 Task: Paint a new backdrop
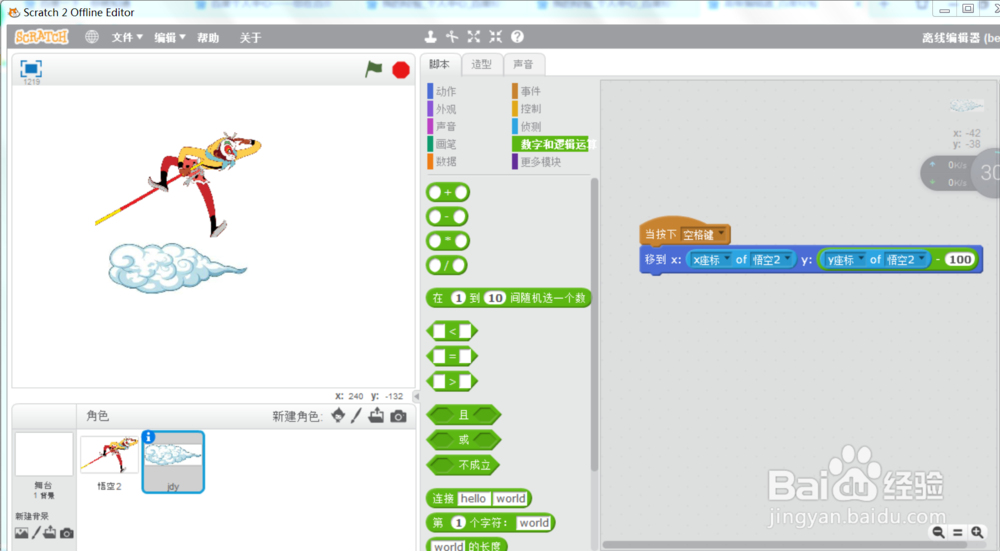point(36,533)
